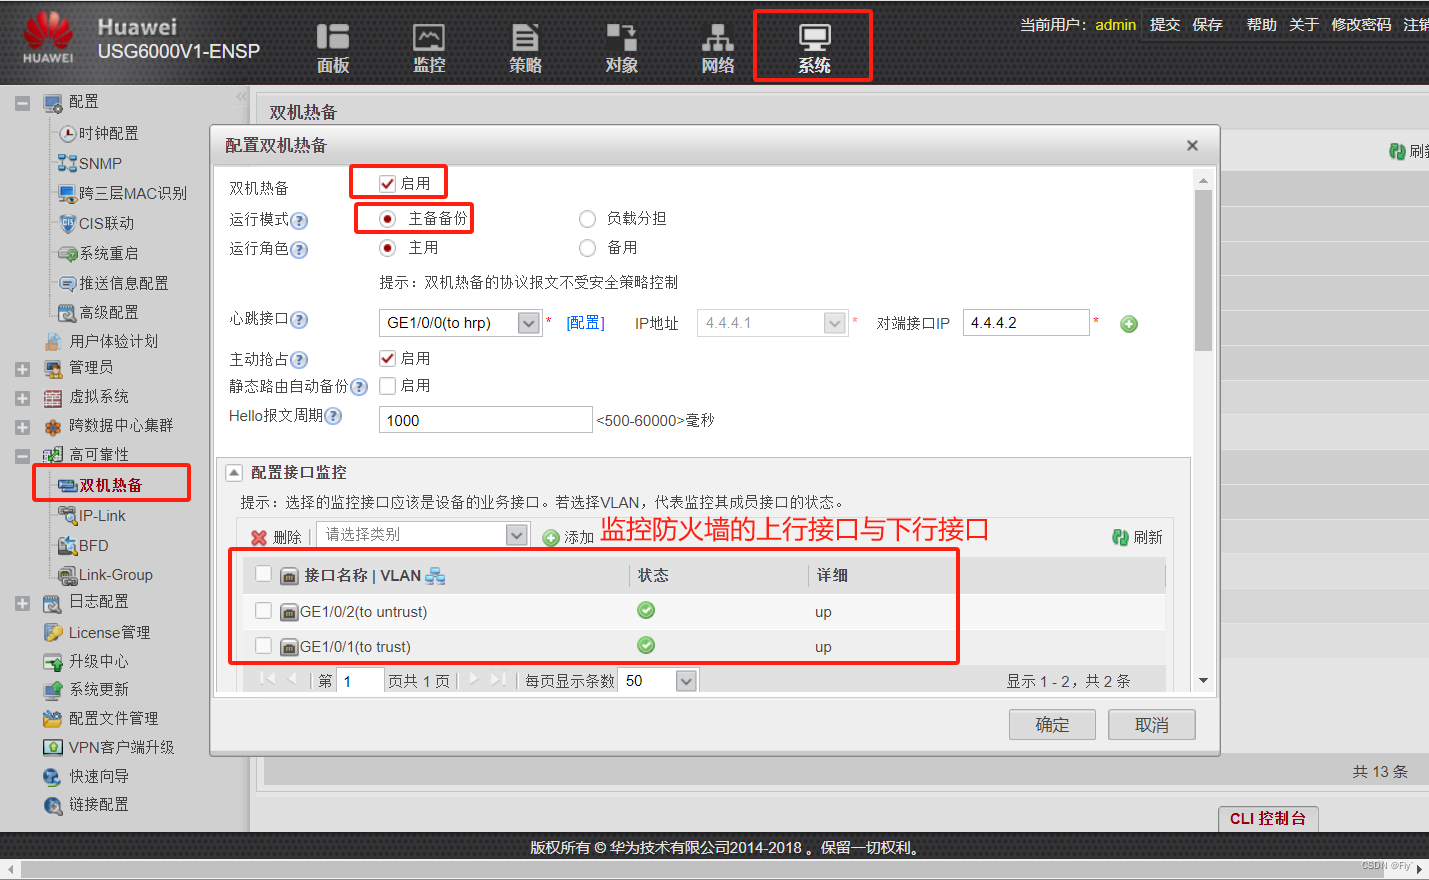
Task: Select Link-Group icon in tree
Action: (68, 574)
